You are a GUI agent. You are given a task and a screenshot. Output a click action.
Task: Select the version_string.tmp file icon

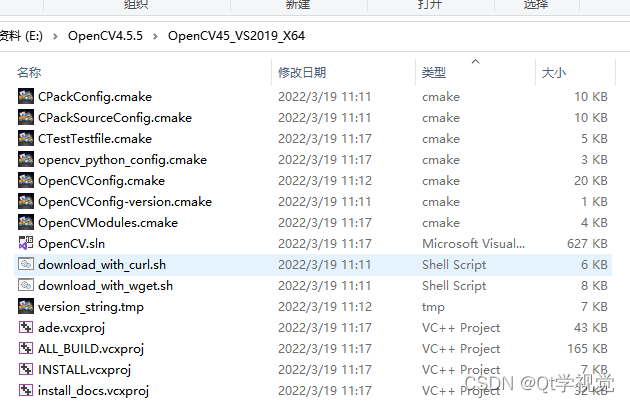point(26,307)
